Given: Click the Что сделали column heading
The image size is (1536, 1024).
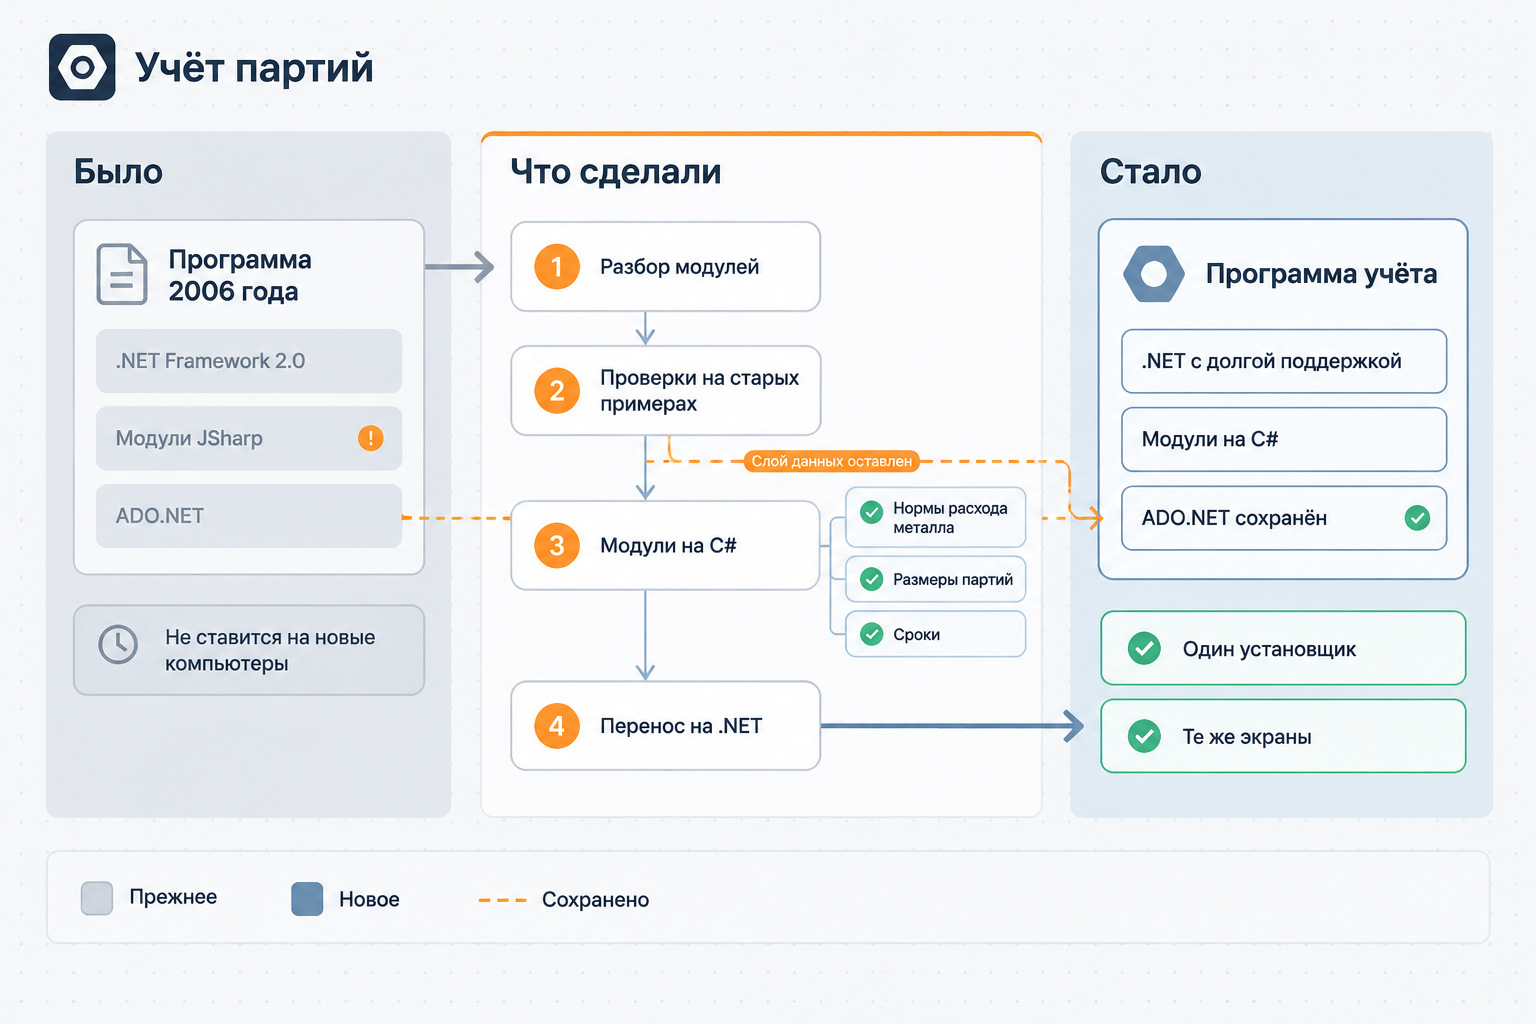Looking at the screenshot, I should [616, 172].
